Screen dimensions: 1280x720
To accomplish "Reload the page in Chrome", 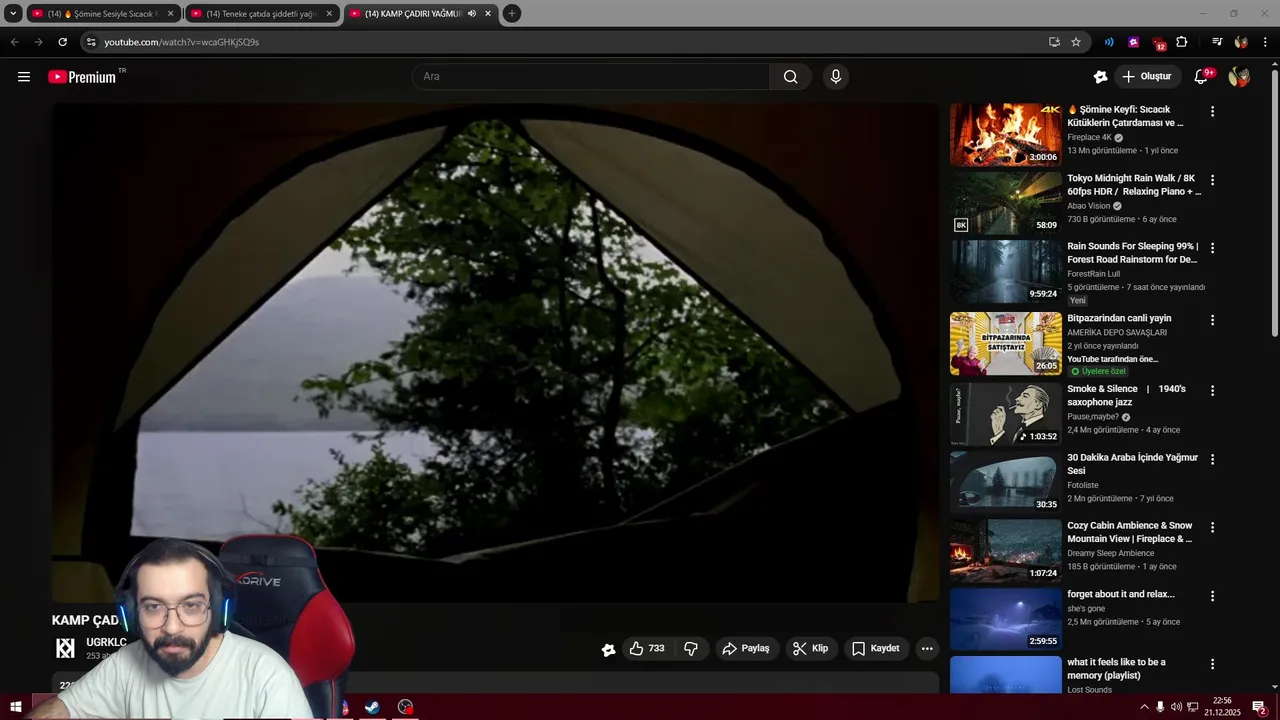I will point(62,42).
